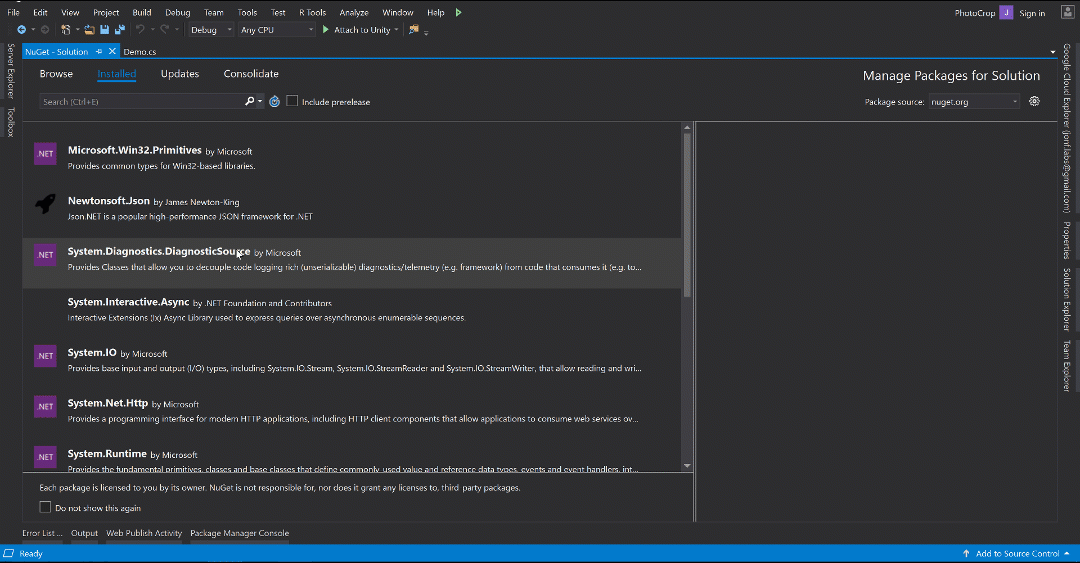1080x563 pixels.
Task: Open the package source settings gear
Action: click(x=1034, y=101)
